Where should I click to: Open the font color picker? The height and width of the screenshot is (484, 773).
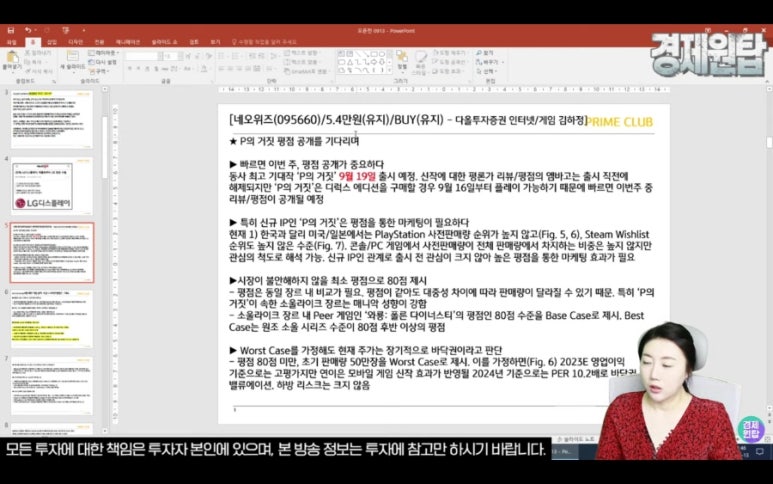(x=205, y=69)
